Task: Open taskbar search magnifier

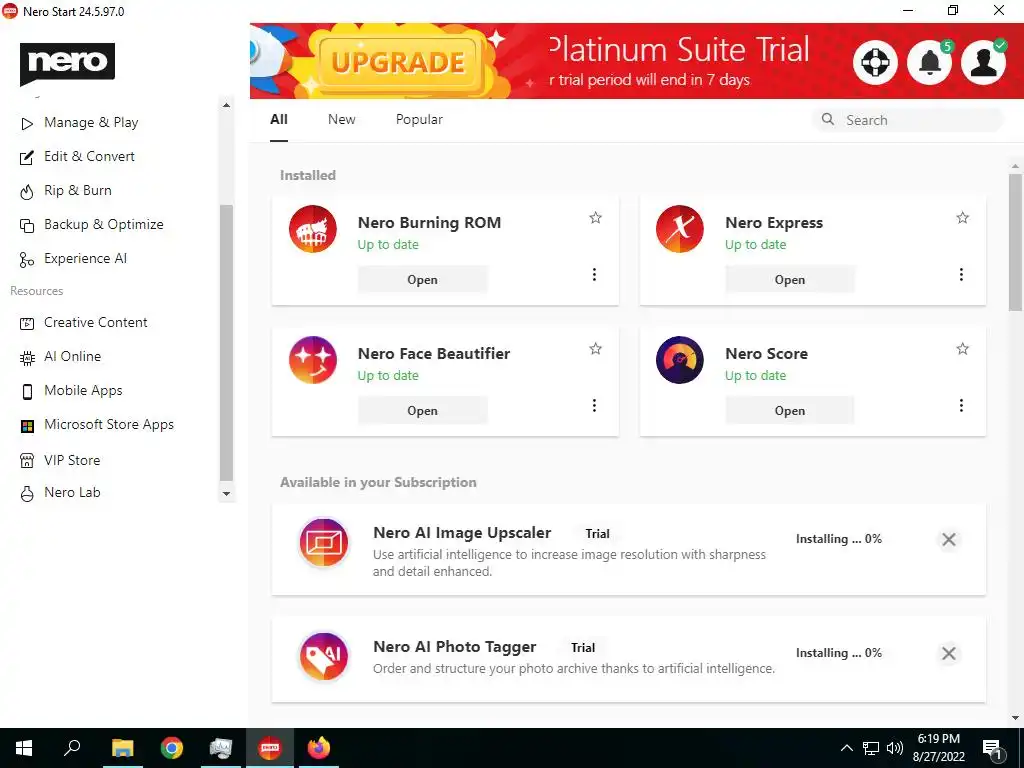Action: [x=72, y=748]
